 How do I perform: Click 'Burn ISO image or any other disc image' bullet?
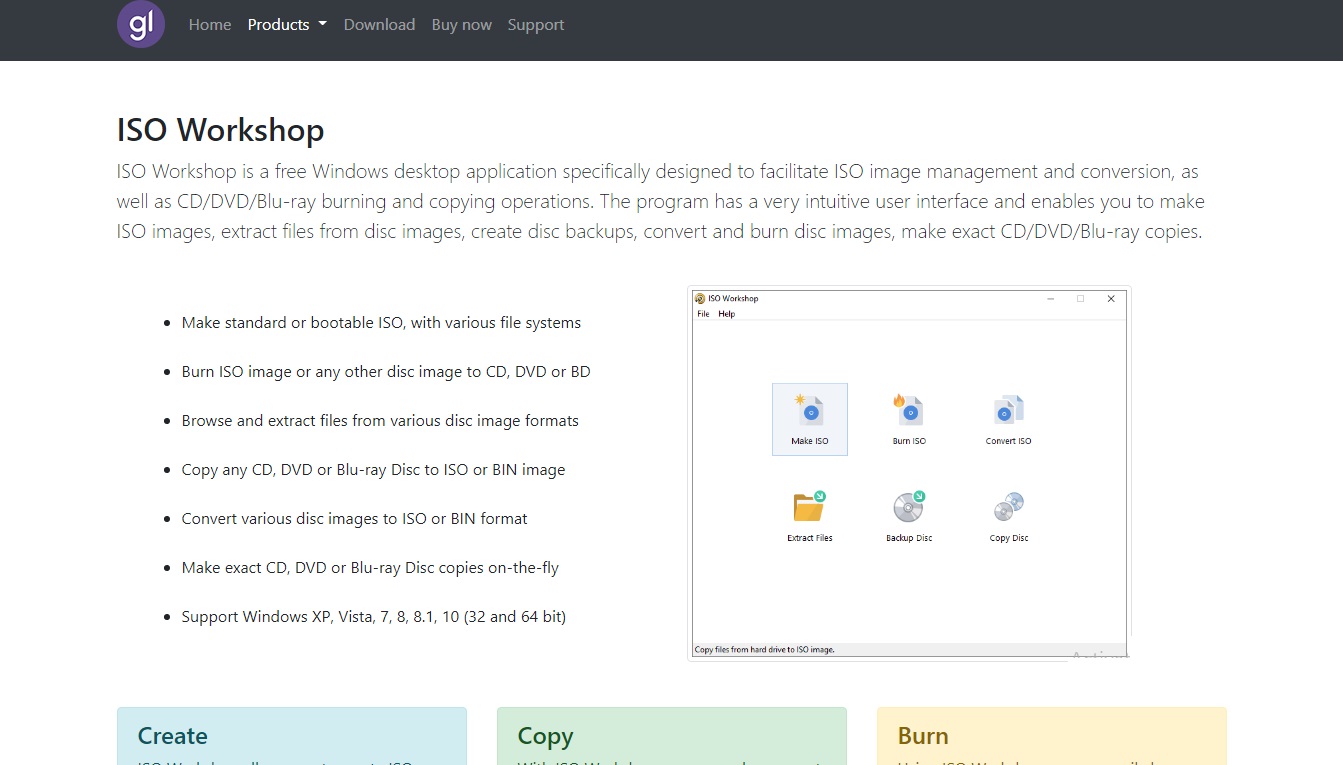pyautogui.click(x=386, y=372)
